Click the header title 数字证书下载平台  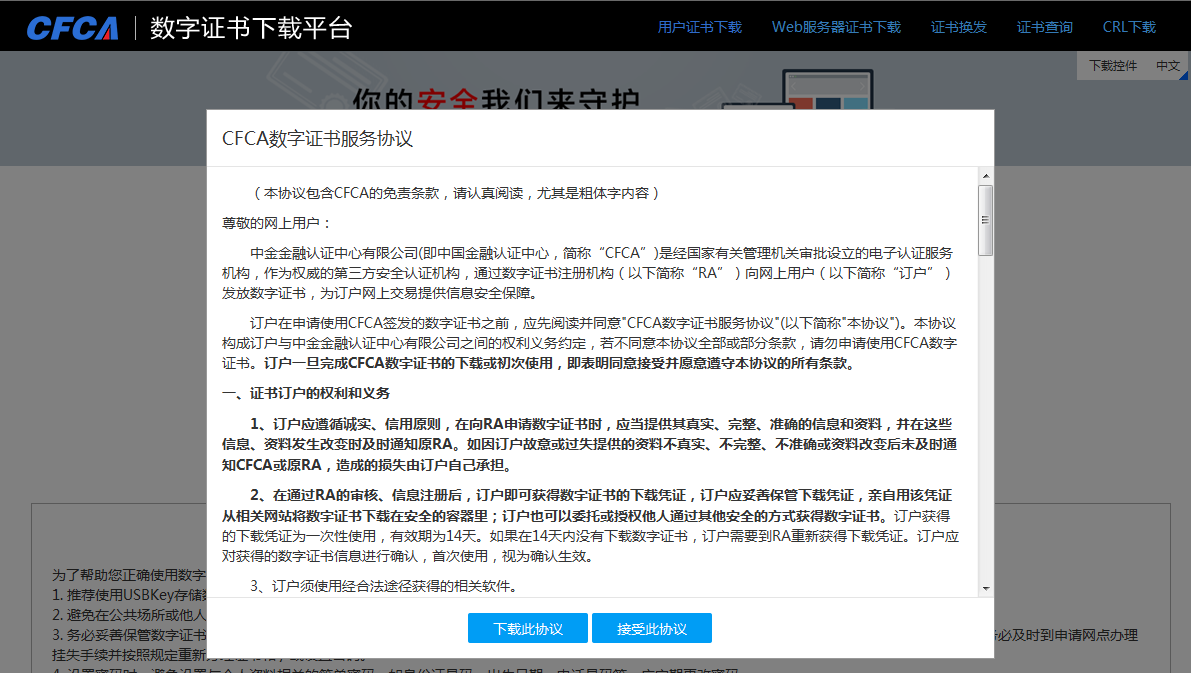pos(251,28)
